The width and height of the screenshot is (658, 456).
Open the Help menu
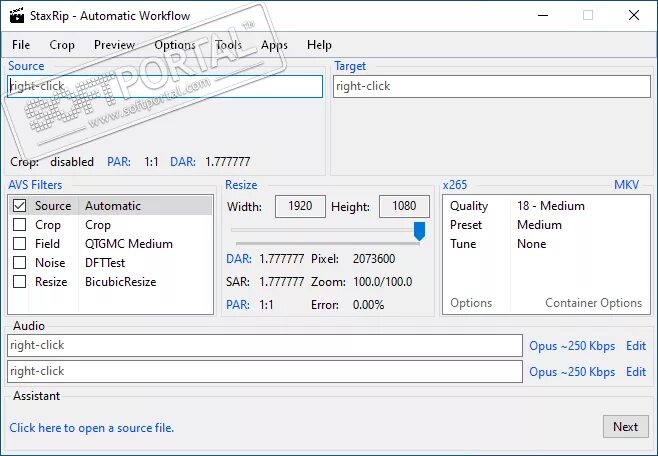tap(319, 45)
